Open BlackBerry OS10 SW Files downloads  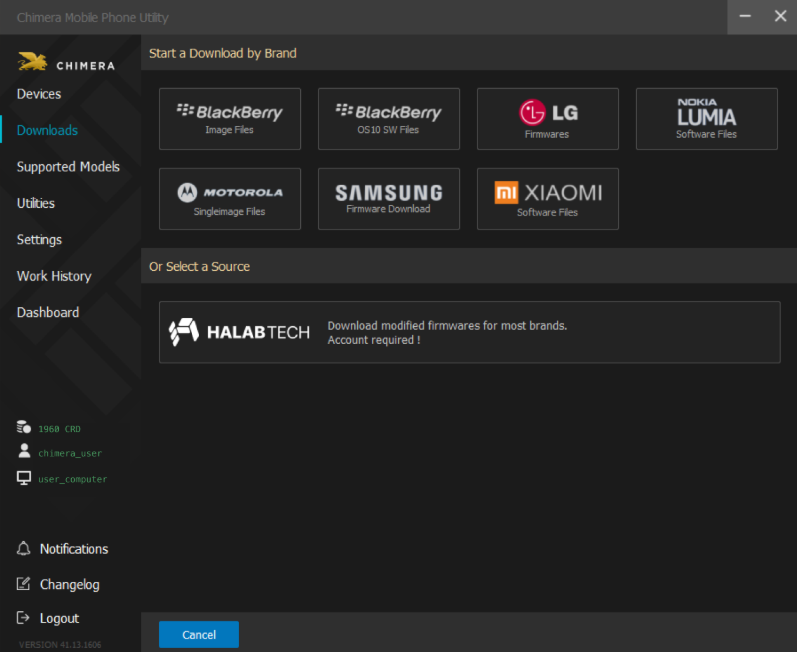coord(389,119)
